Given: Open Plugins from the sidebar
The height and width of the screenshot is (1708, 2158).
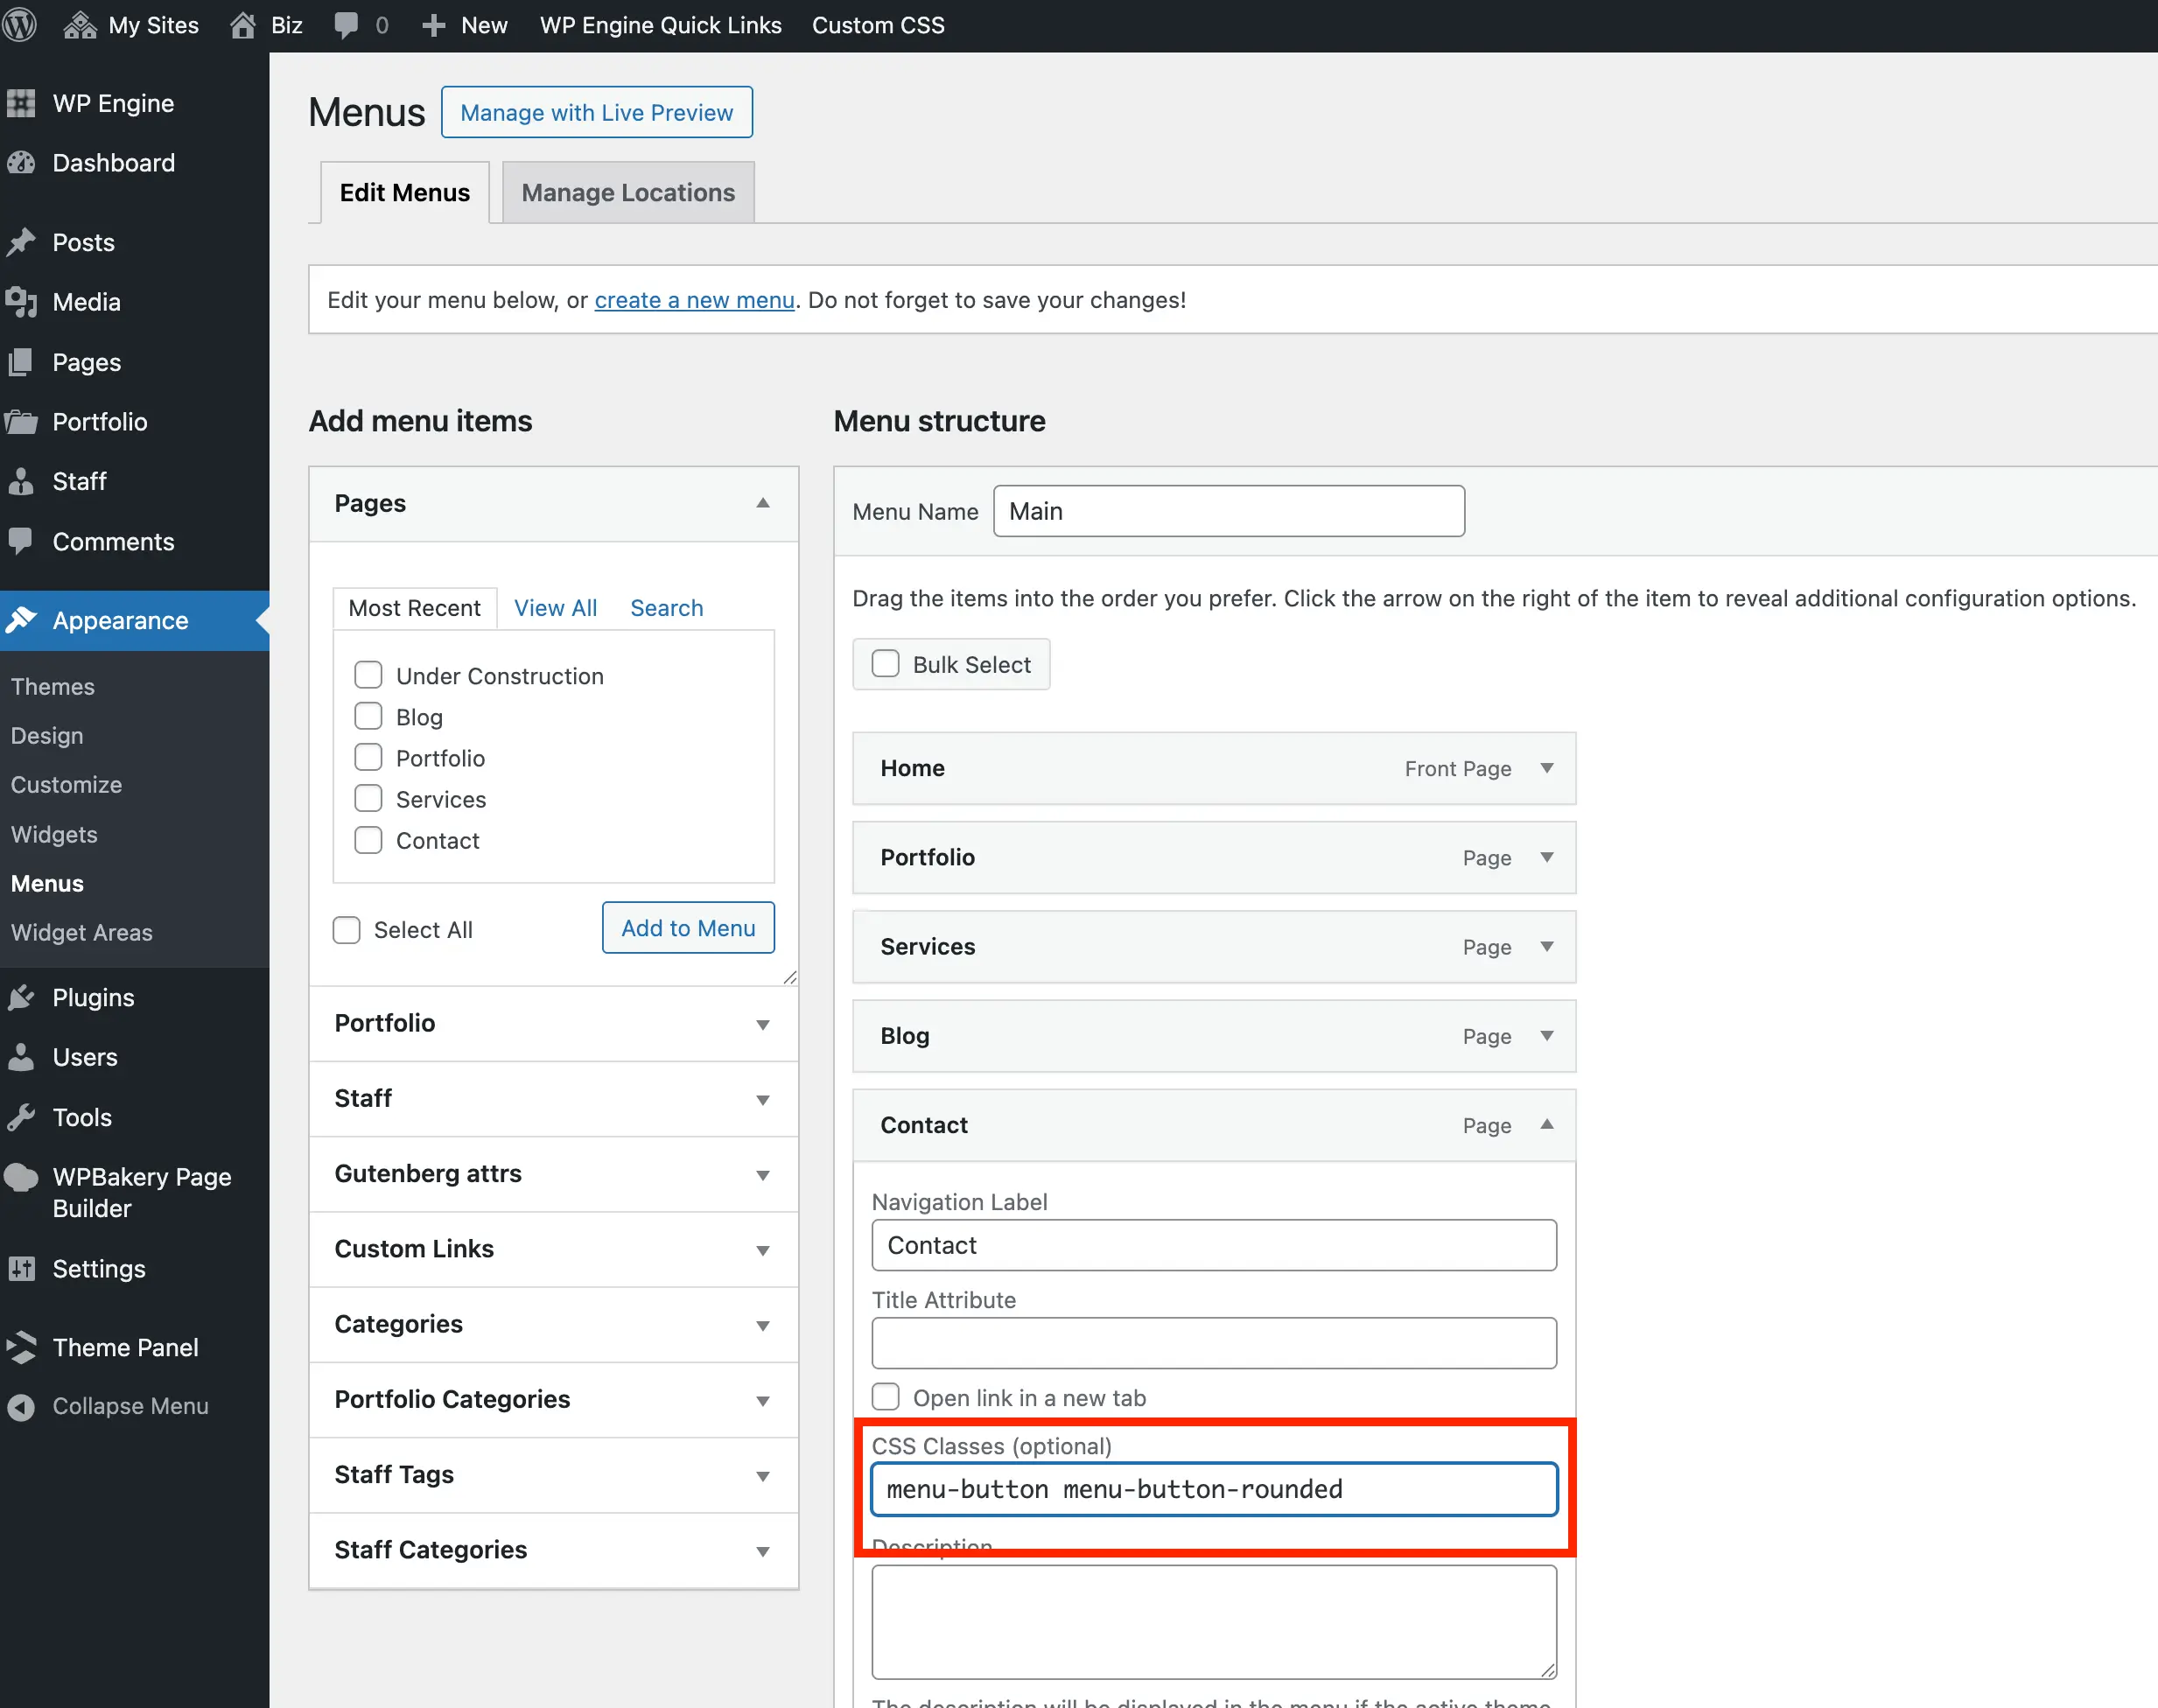Looking at the screenshot, I should tap(92, 997).
